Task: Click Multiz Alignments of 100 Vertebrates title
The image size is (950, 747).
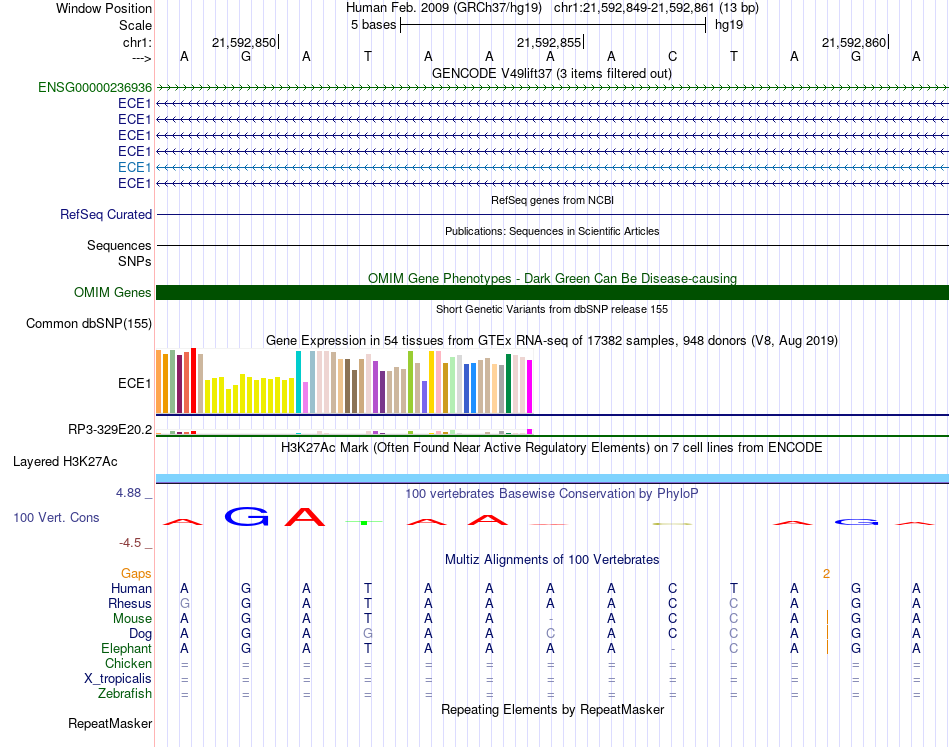Action: [552, 560]
